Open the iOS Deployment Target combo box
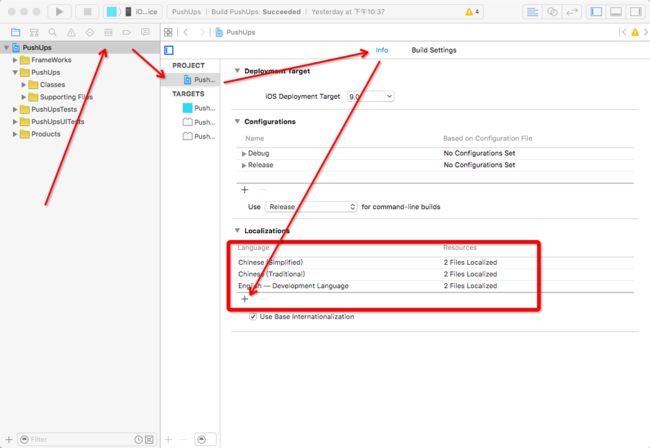This screenshot has width=650, height=448. pyautogui.click(x=371, y=97)
